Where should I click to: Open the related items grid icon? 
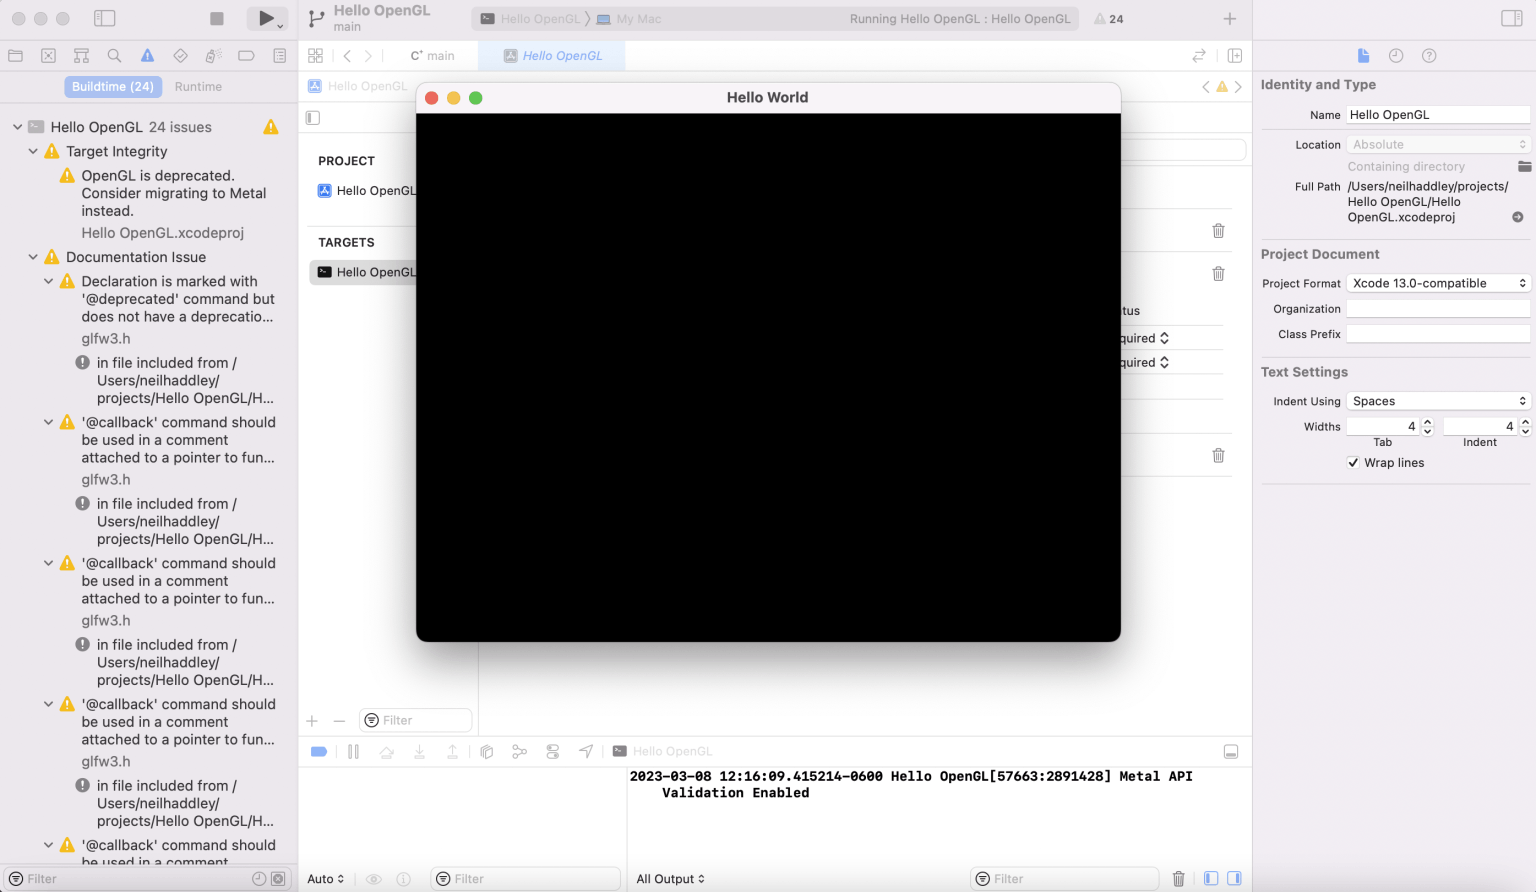click(316, 56)
